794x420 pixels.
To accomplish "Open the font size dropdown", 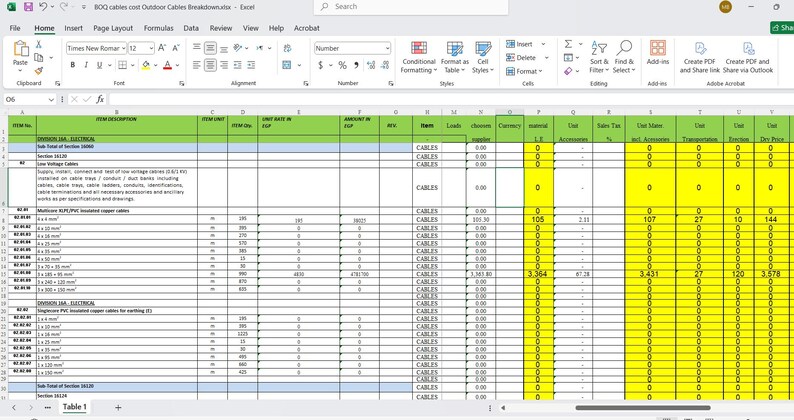I will (x=151, y=48).
